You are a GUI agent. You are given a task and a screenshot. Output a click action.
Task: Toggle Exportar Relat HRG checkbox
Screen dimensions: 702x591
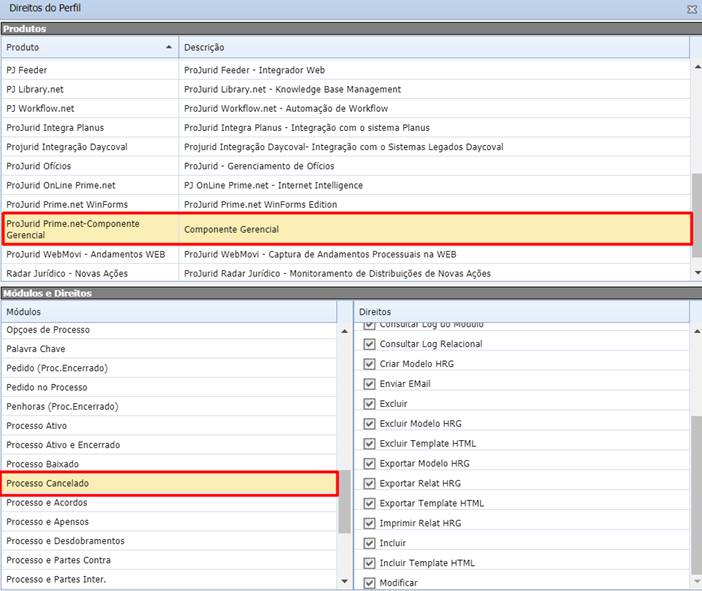369,483
